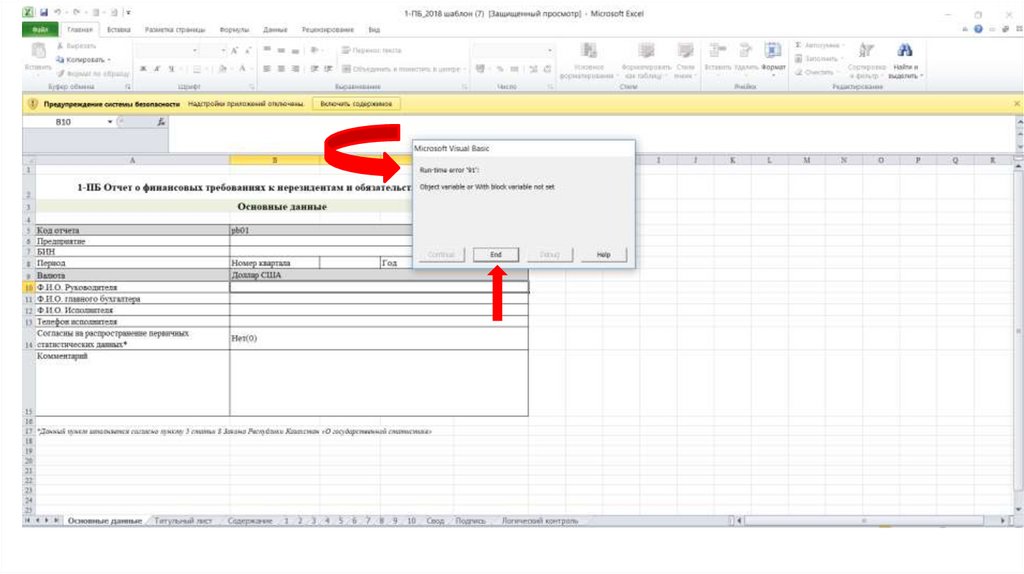Open the Find and Select dropdown arrow
Screen dimensions: 1024x574
point(921,76)
